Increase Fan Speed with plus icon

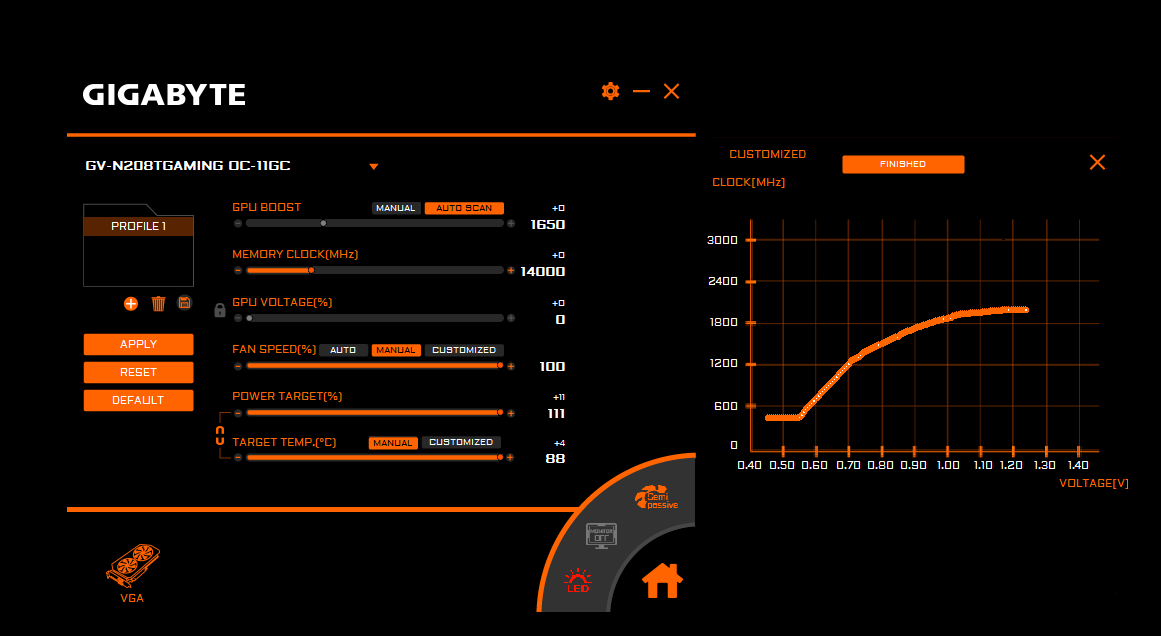511,366
